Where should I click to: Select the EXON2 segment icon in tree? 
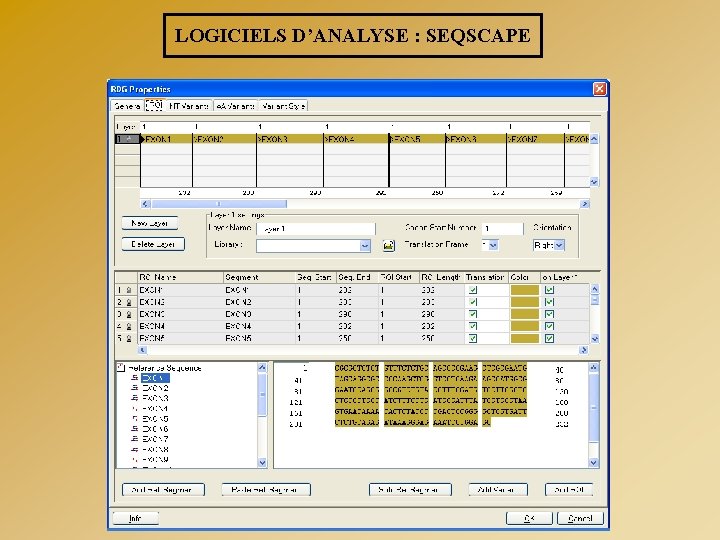tap(135, 388)
